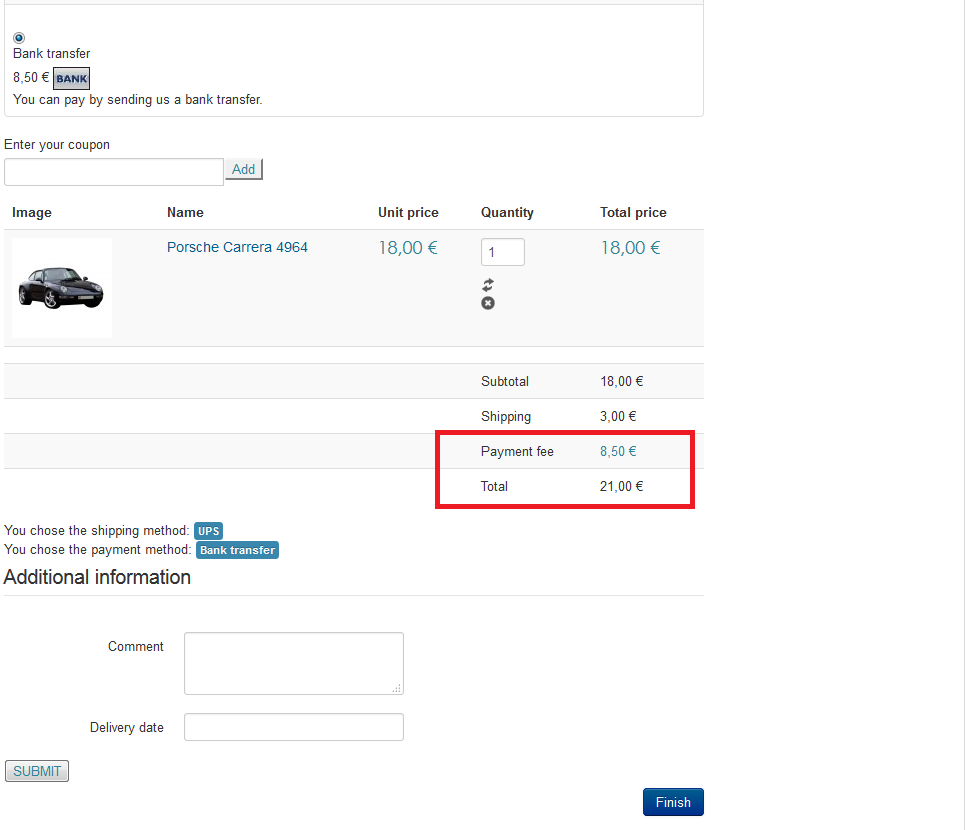Focus the quantity field showing 1

(502, 252)
